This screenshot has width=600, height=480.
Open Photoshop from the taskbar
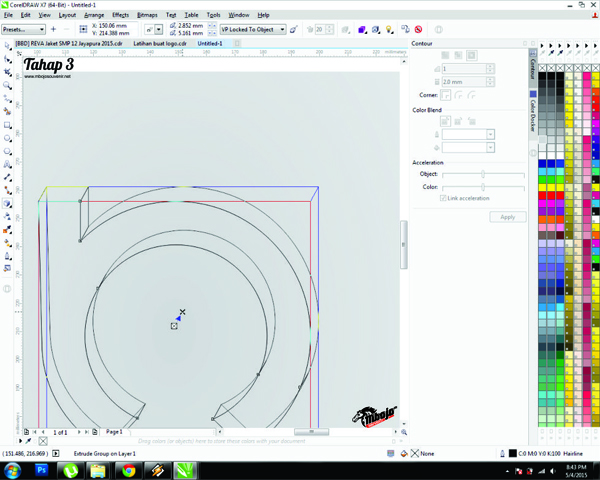tap(42, 468)
